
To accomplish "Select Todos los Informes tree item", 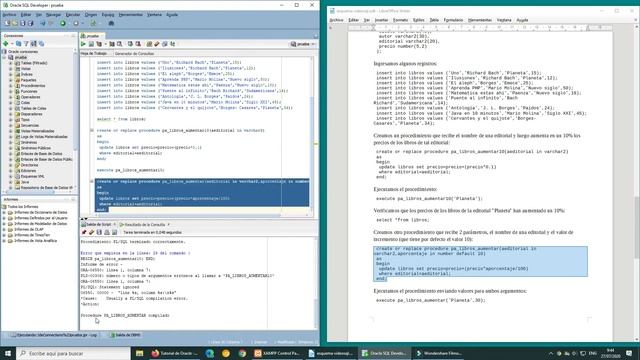I will (23, 207).
